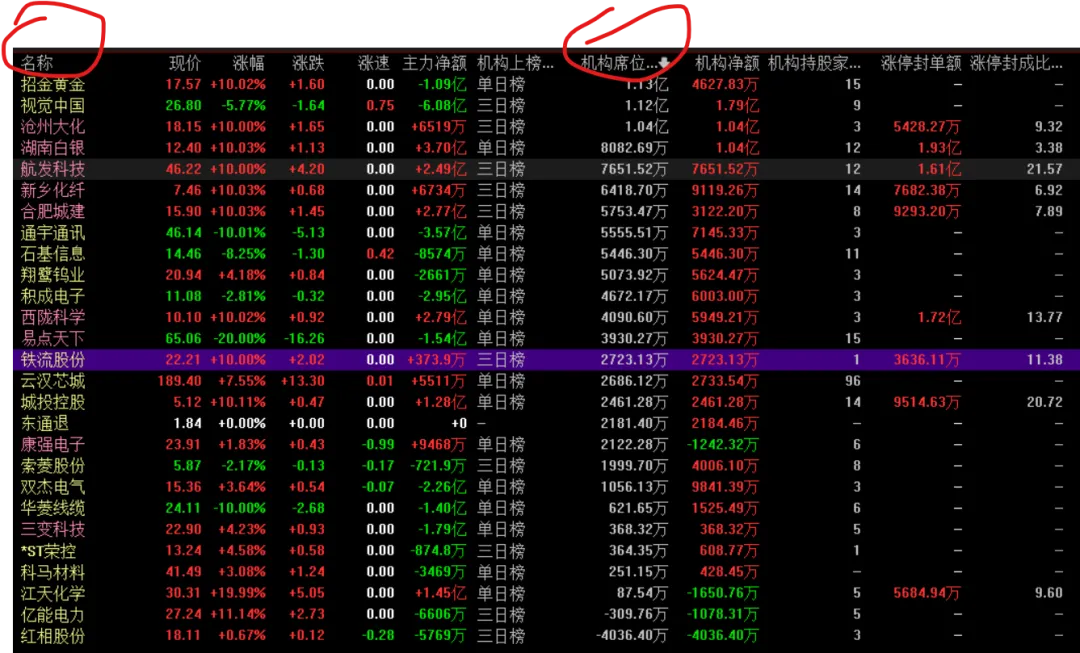
Task: Select the 航发科技 stock row
Action: point(546,169)
